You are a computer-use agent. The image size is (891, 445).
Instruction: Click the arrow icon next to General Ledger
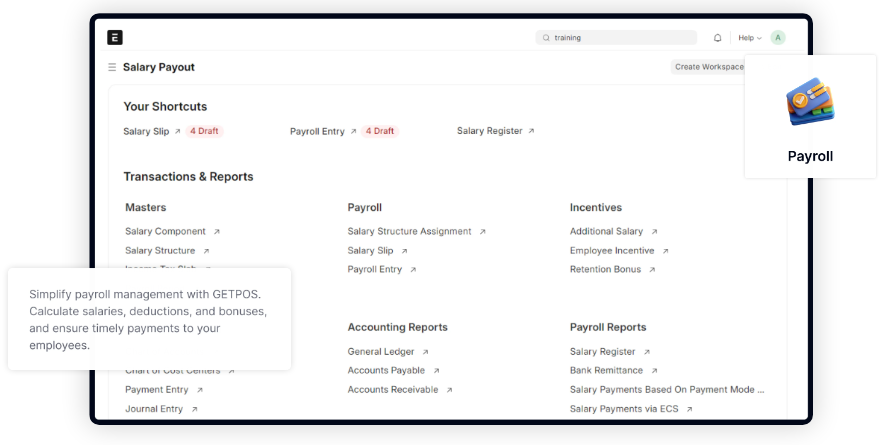coord(425,352)
